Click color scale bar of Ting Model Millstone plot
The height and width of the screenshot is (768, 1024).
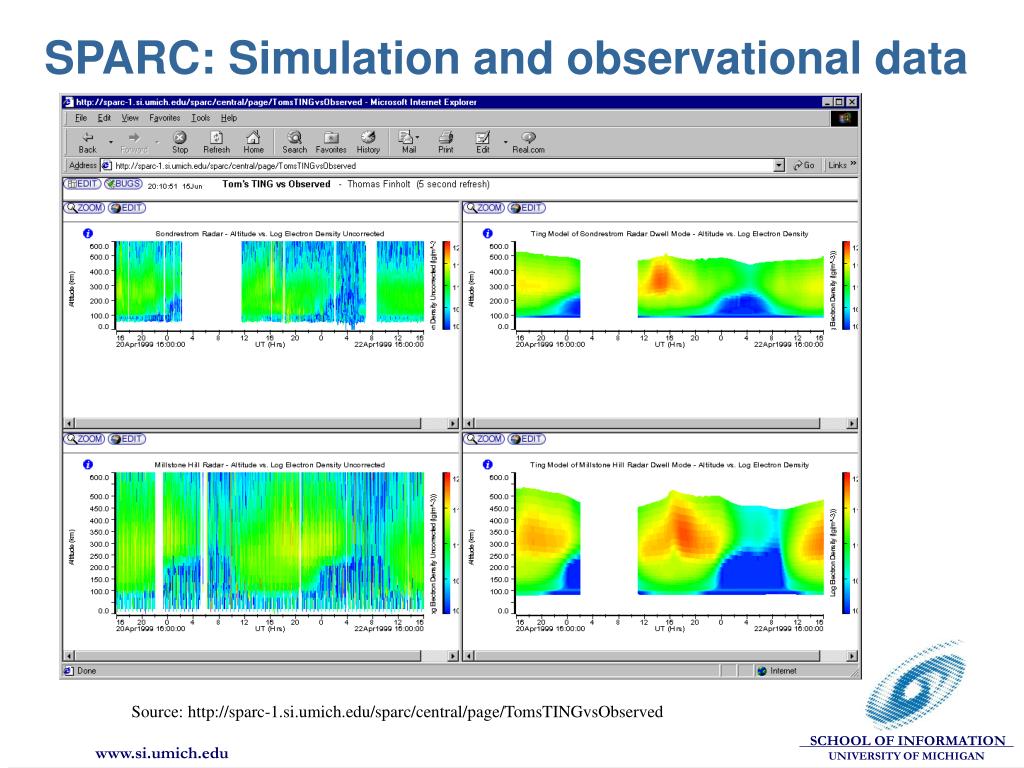pos(846,543)
